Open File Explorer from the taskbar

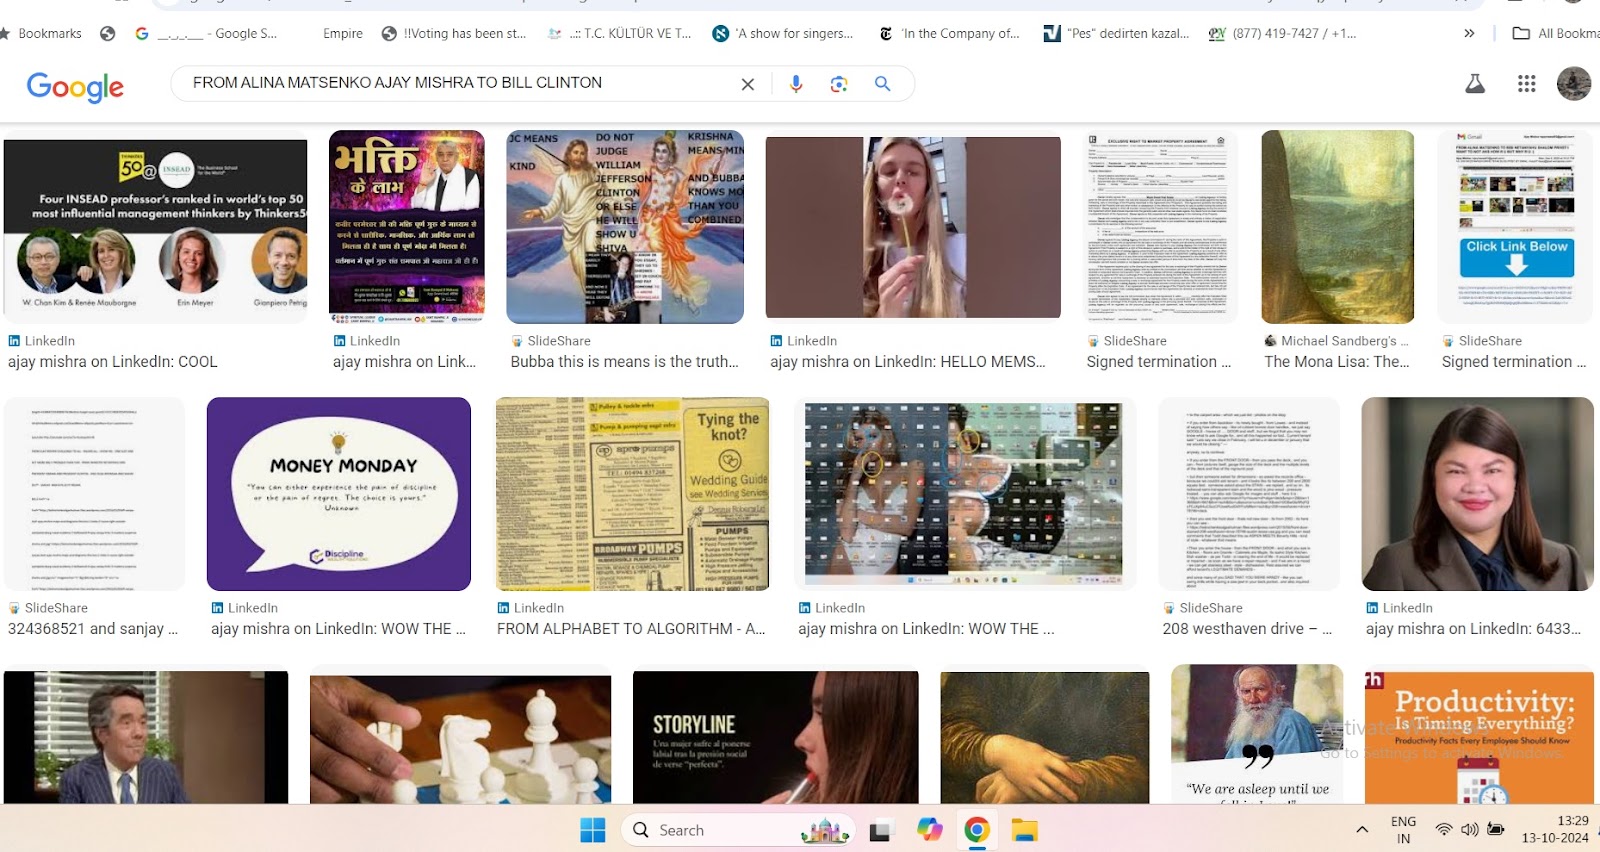click(1024, 830)
